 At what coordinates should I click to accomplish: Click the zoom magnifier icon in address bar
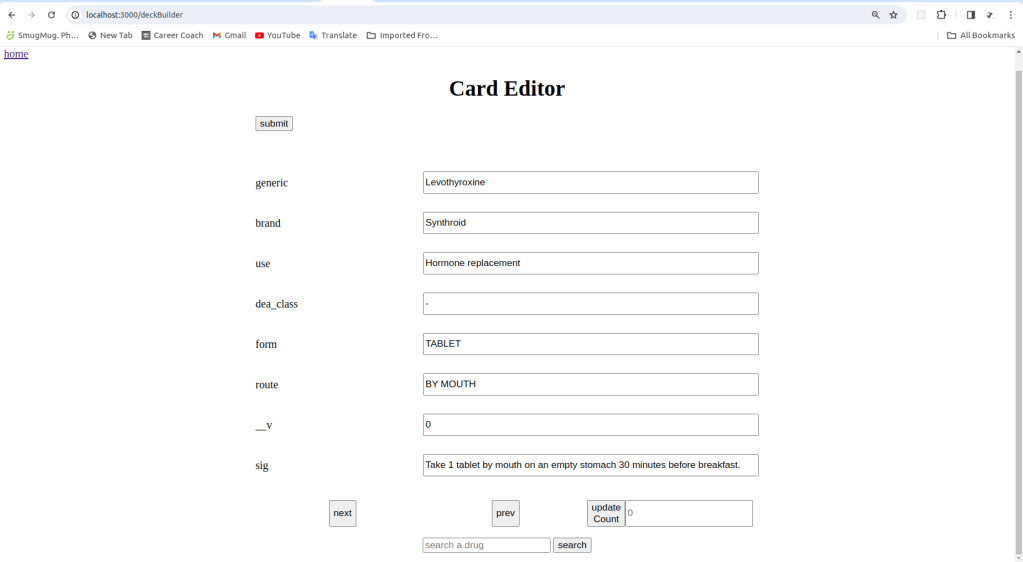pyautogui.click(x=875, y=15)
